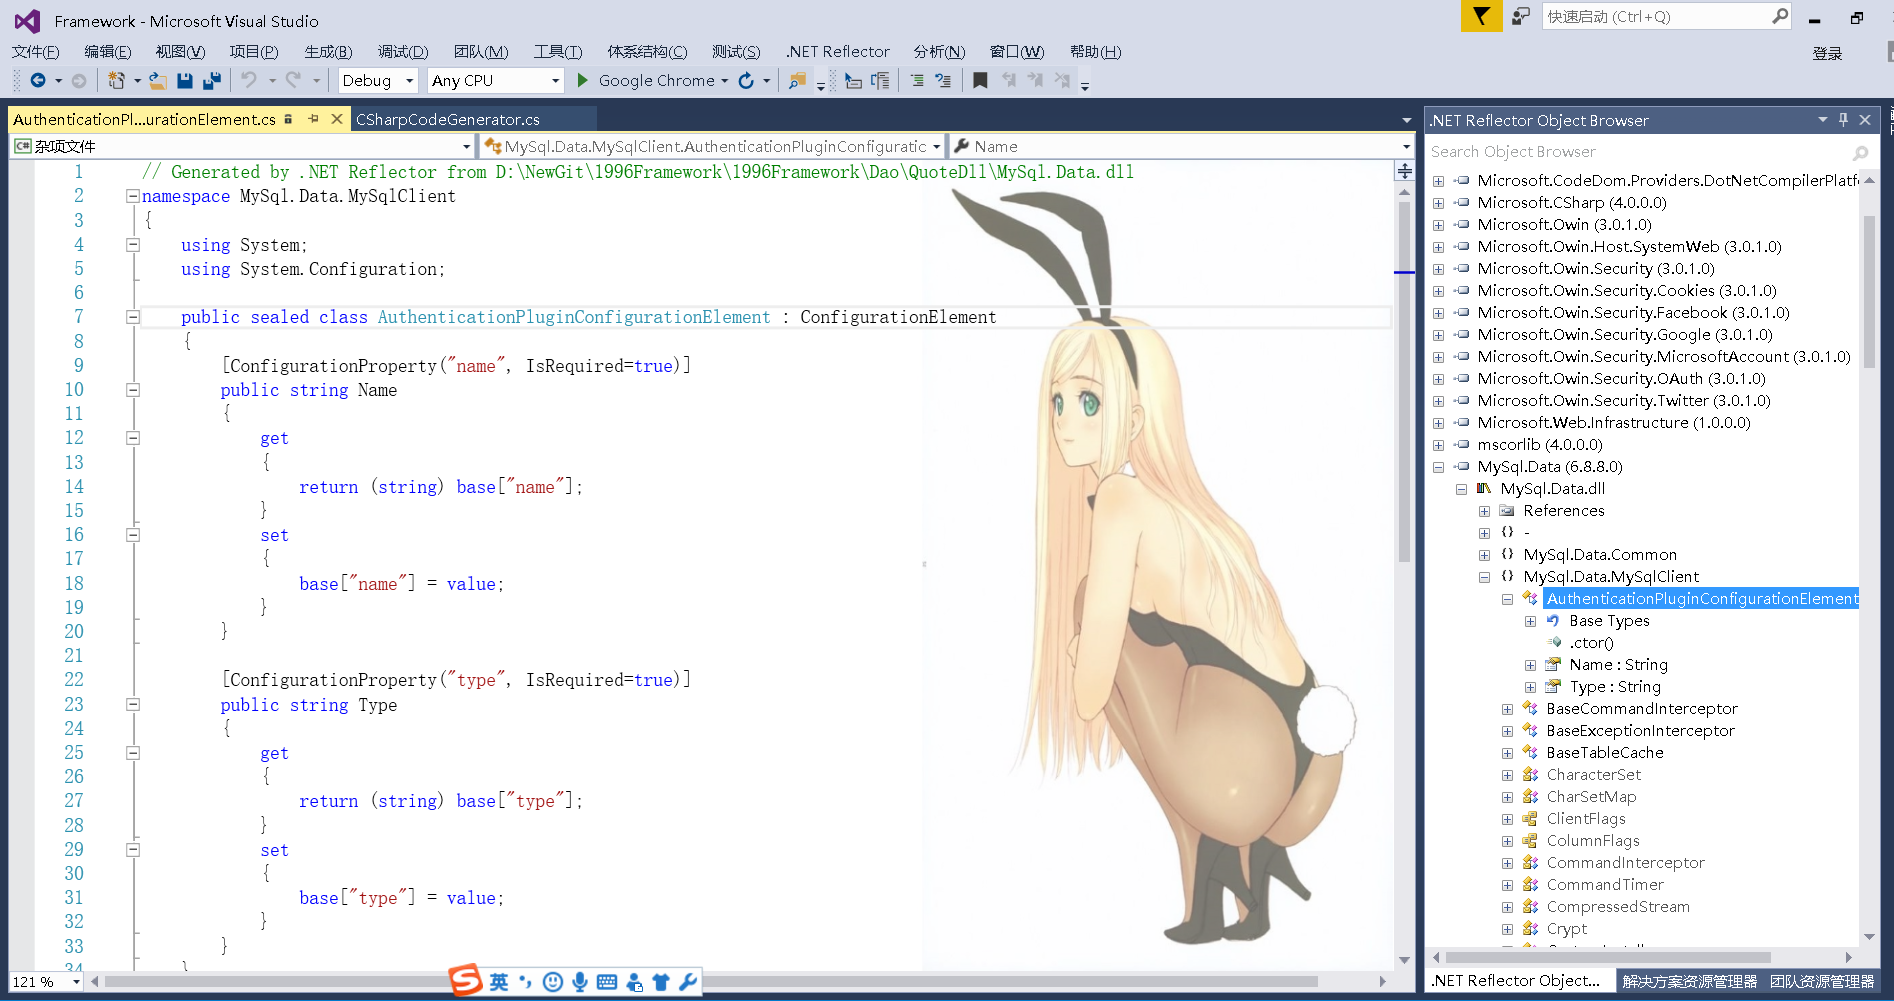Collapse the MySql.Data (6.8.8.0) tree node

(1438, 467)
